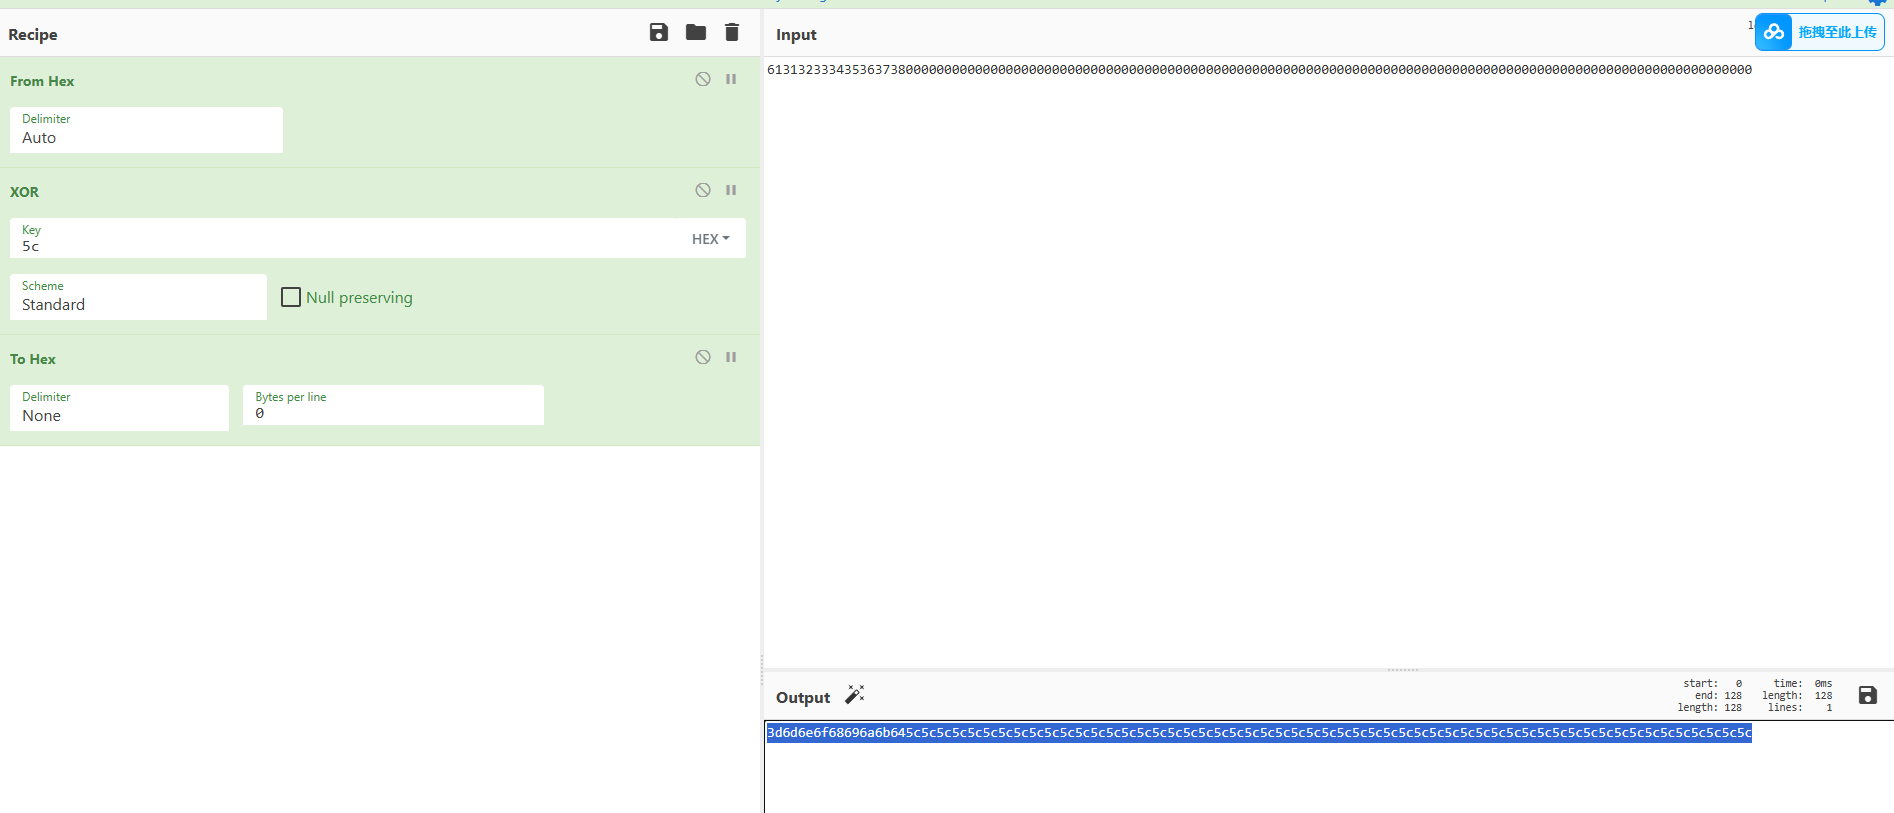This screenshot has height=813, width=1894.
Task: Open the XOR Scheme Standard dropdown
Action: [x=138, y=298]
